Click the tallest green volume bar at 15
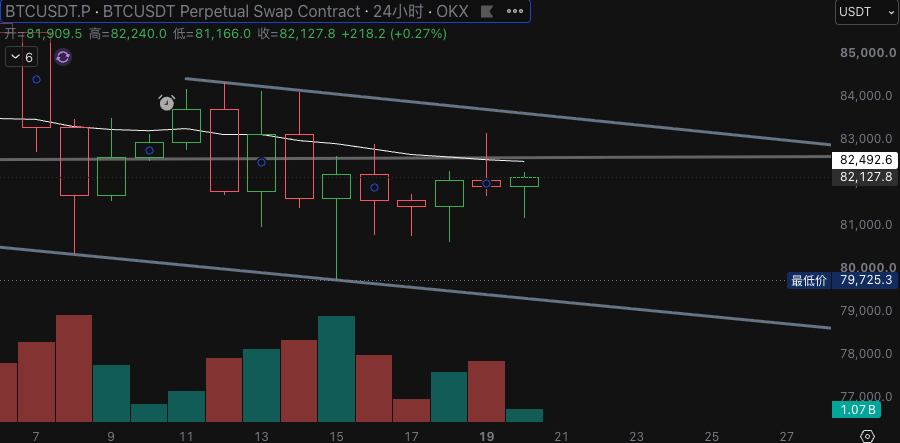 [x=336, y=369]
